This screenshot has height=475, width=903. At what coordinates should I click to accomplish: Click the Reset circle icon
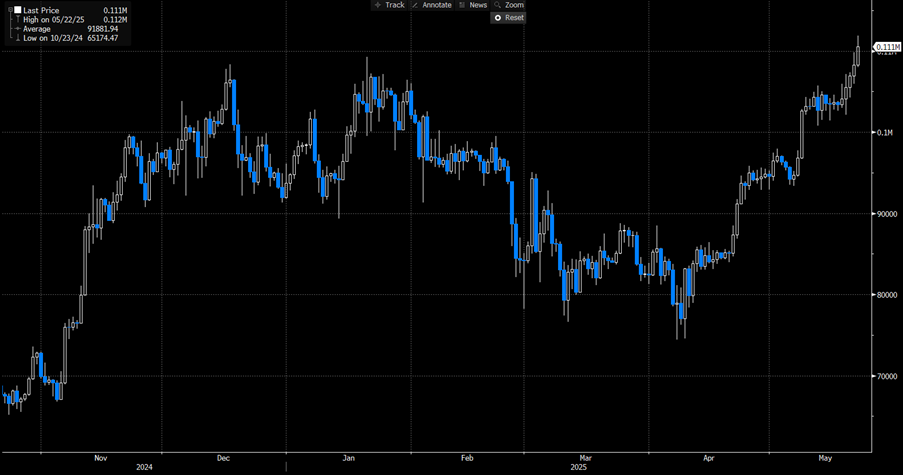click(x=497, y=18)
